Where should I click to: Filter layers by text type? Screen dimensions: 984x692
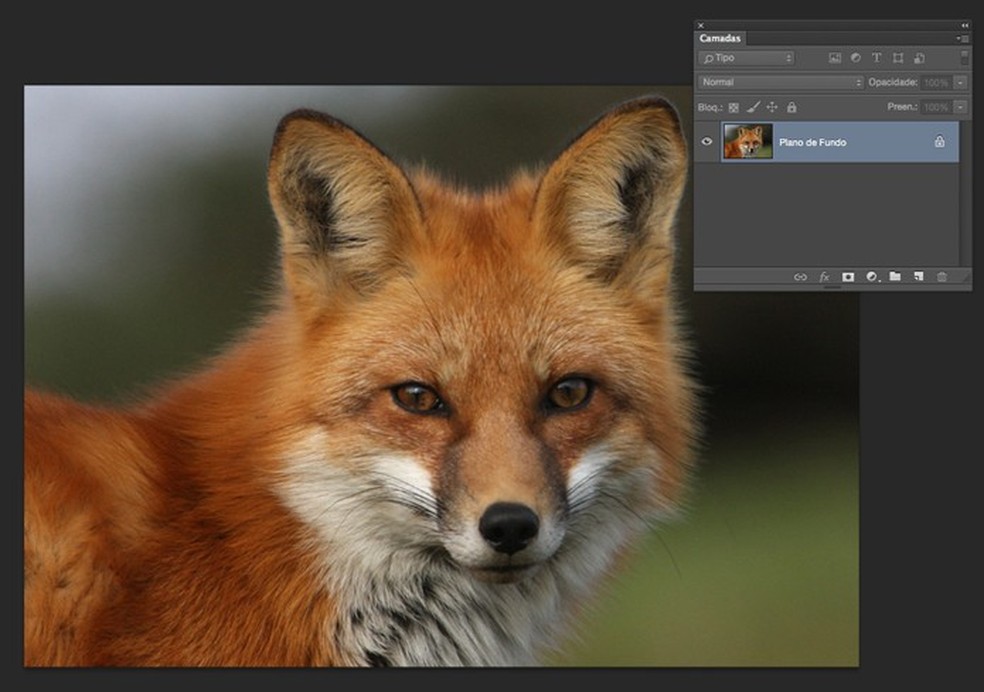click(x=877, y=58)
